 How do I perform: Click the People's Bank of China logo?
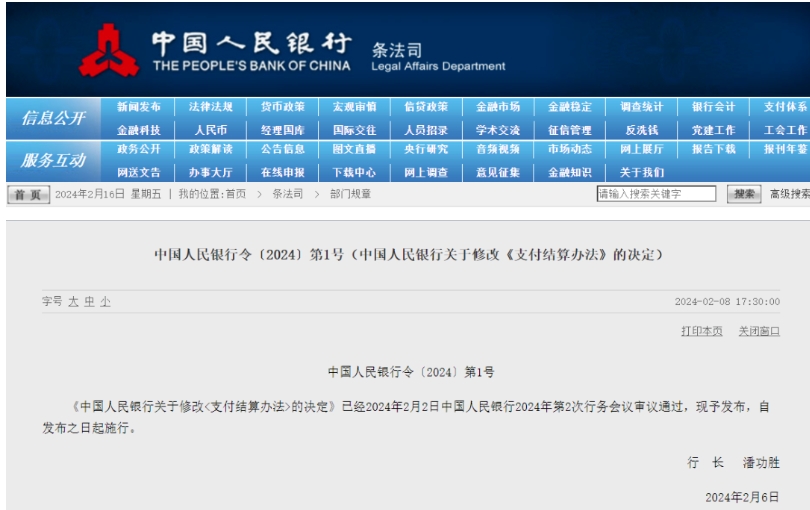109,50
